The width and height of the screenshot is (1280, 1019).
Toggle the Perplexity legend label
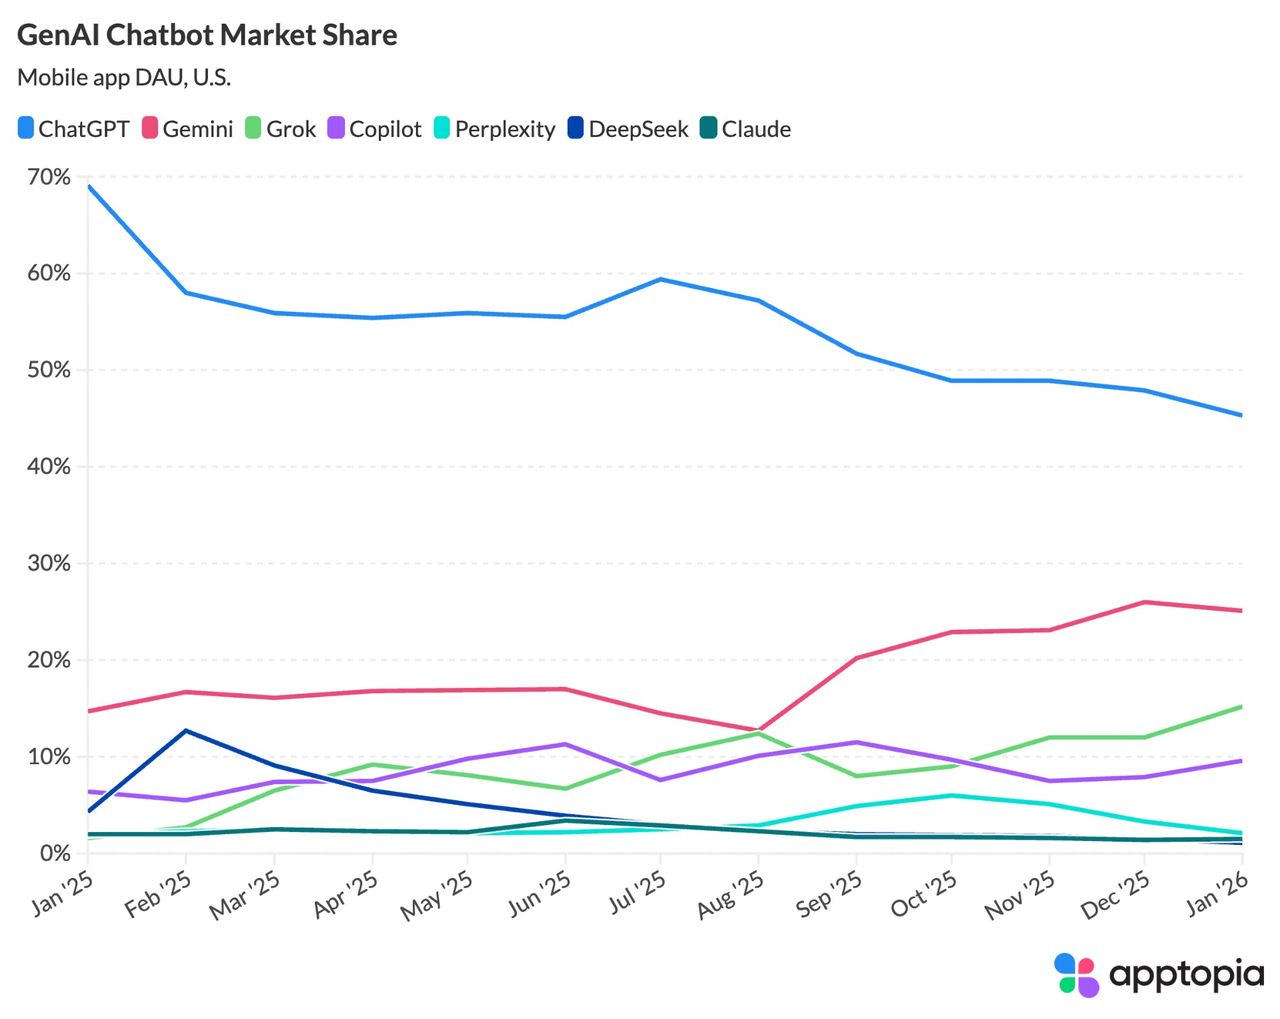coord(505,129)
